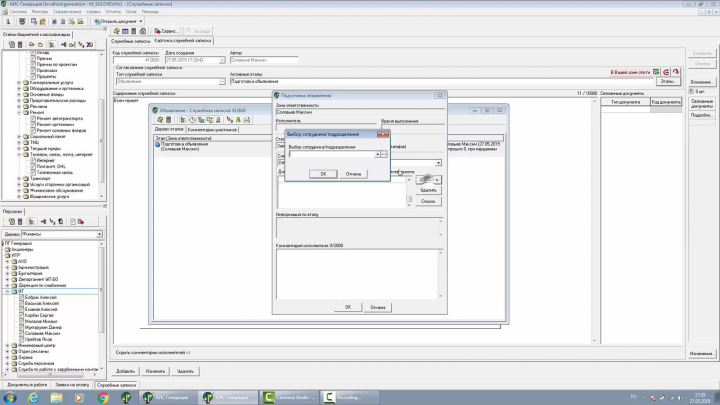Screen dimensions: 720x405
Task: Click the tree view icon in the Персонал panel toolbar
Action: tap(32, 222)
